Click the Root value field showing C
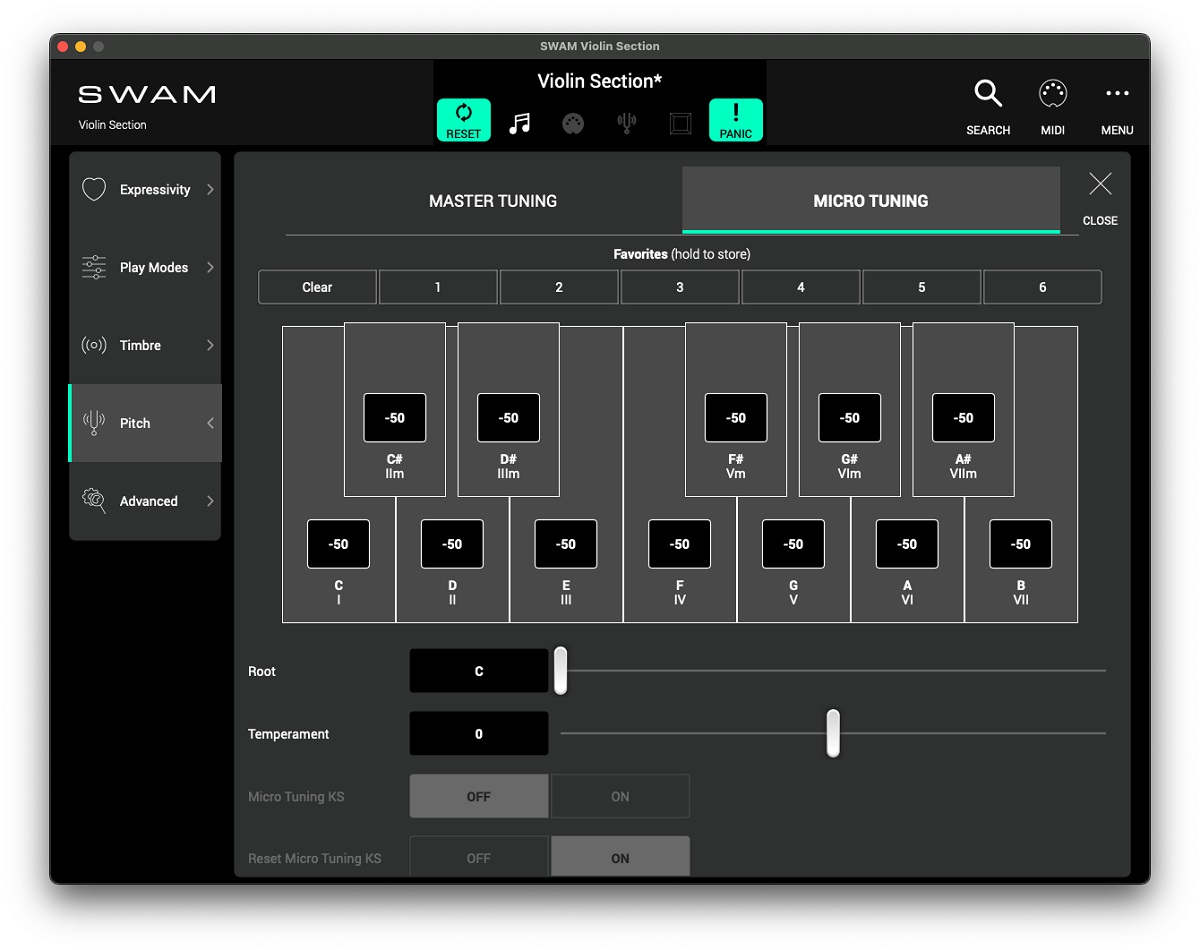 tap(479, 671)
